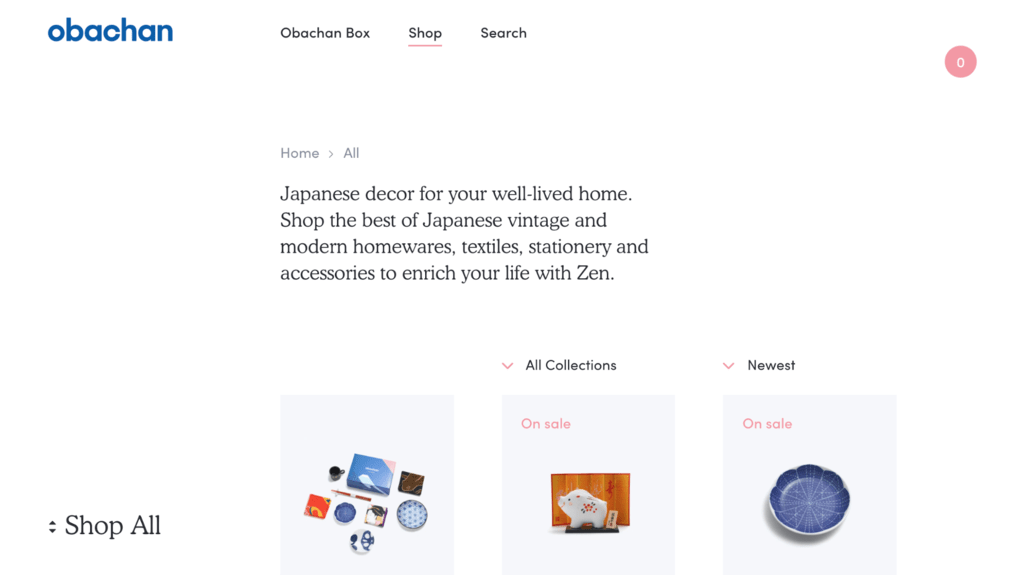Click the obachan logo
Image resolution: width=1024 pixels, height=575 pixels.
click(110, 31)
